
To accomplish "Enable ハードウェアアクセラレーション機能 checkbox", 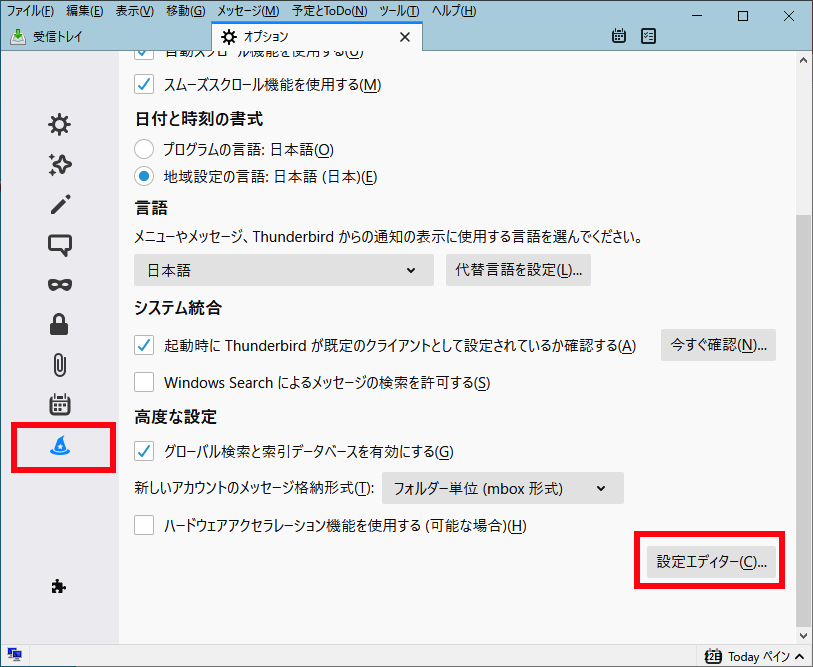I will coord(144,525).
